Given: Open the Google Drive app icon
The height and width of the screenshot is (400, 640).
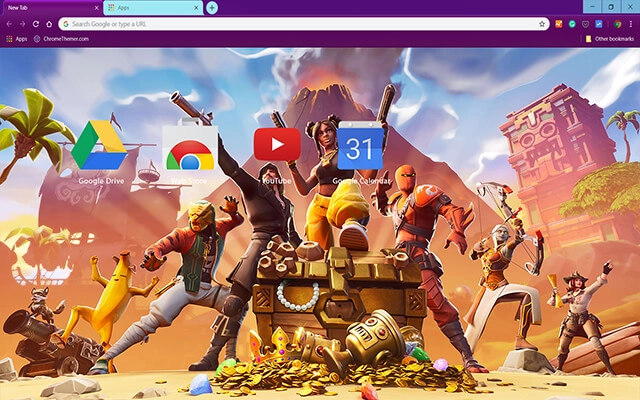Looking at the screenshot, I should [99, 145].
